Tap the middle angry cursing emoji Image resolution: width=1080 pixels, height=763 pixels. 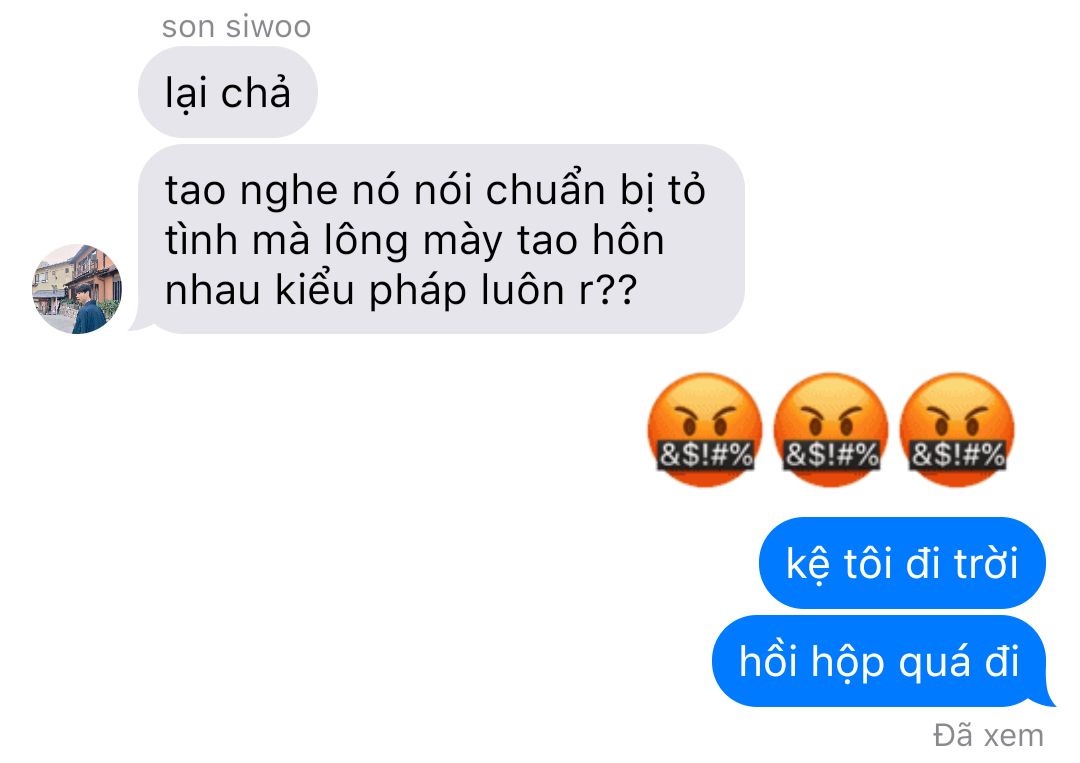831,430
